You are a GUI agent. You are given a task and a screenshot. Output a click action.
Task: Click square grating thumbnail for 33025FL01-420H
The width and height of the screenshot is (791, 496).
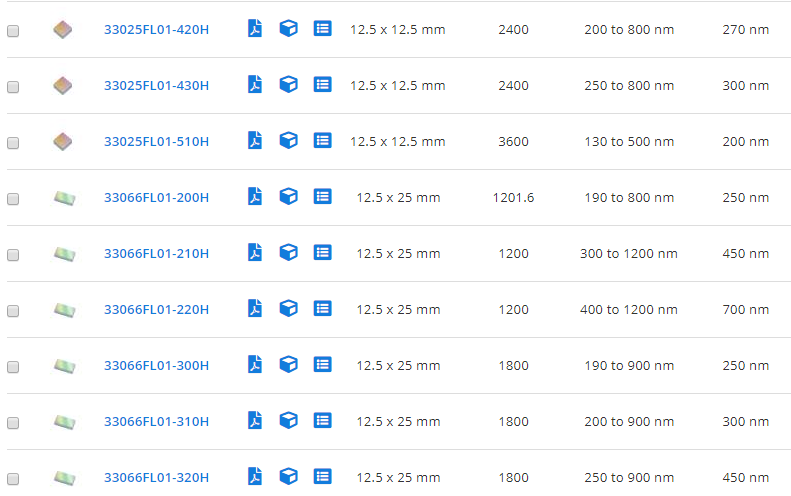[x=63, y=29]
